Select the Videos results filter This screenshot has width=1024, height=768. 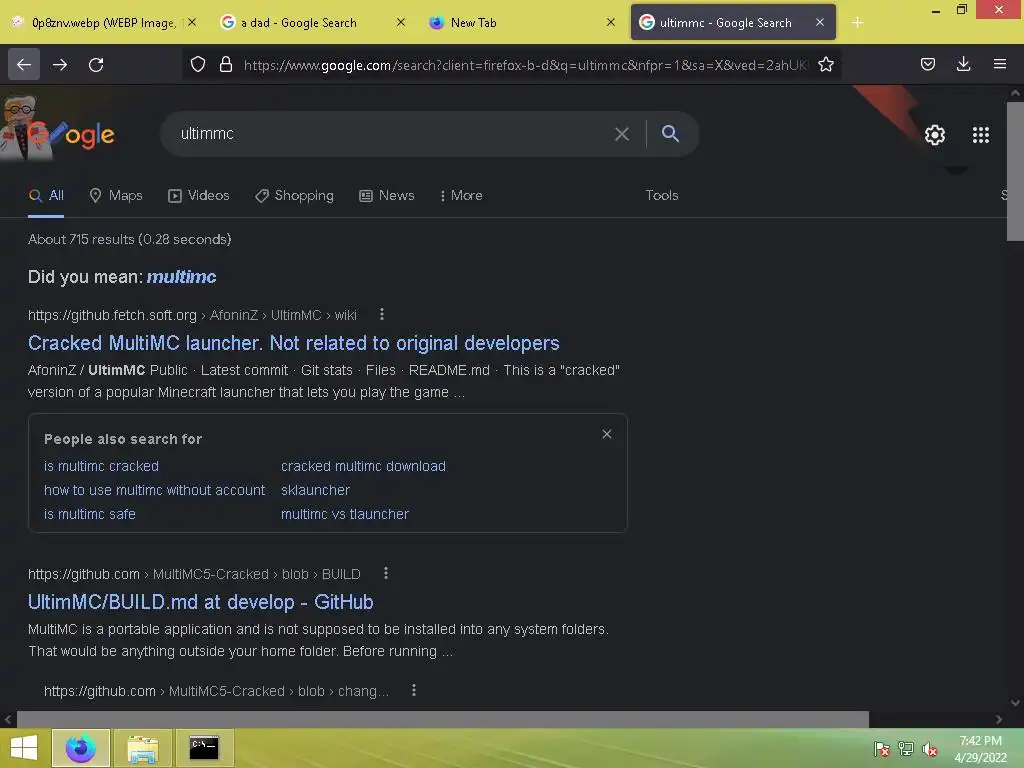tap(199, 195)
